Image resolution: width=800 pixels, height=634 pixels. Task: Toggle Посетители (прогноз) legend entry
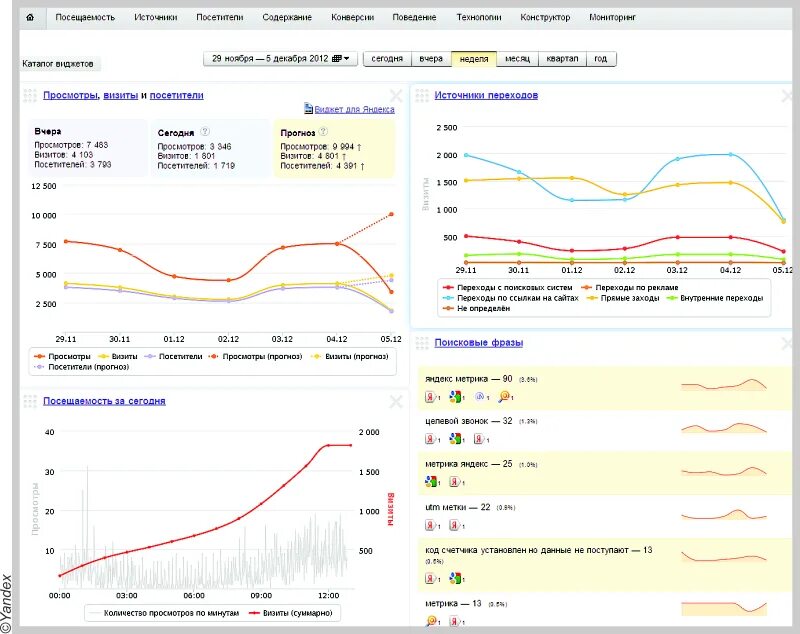pyautogui.click(x=81, y=367)
